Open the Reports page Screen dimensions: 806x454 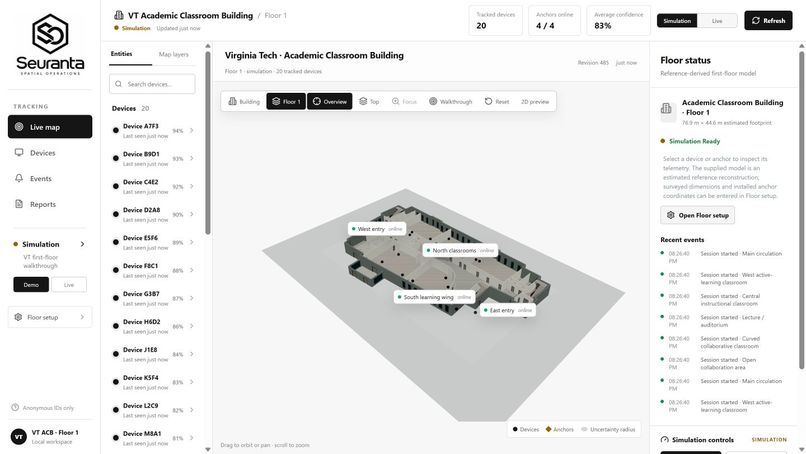pyautogui.click(x=50, y=204)
